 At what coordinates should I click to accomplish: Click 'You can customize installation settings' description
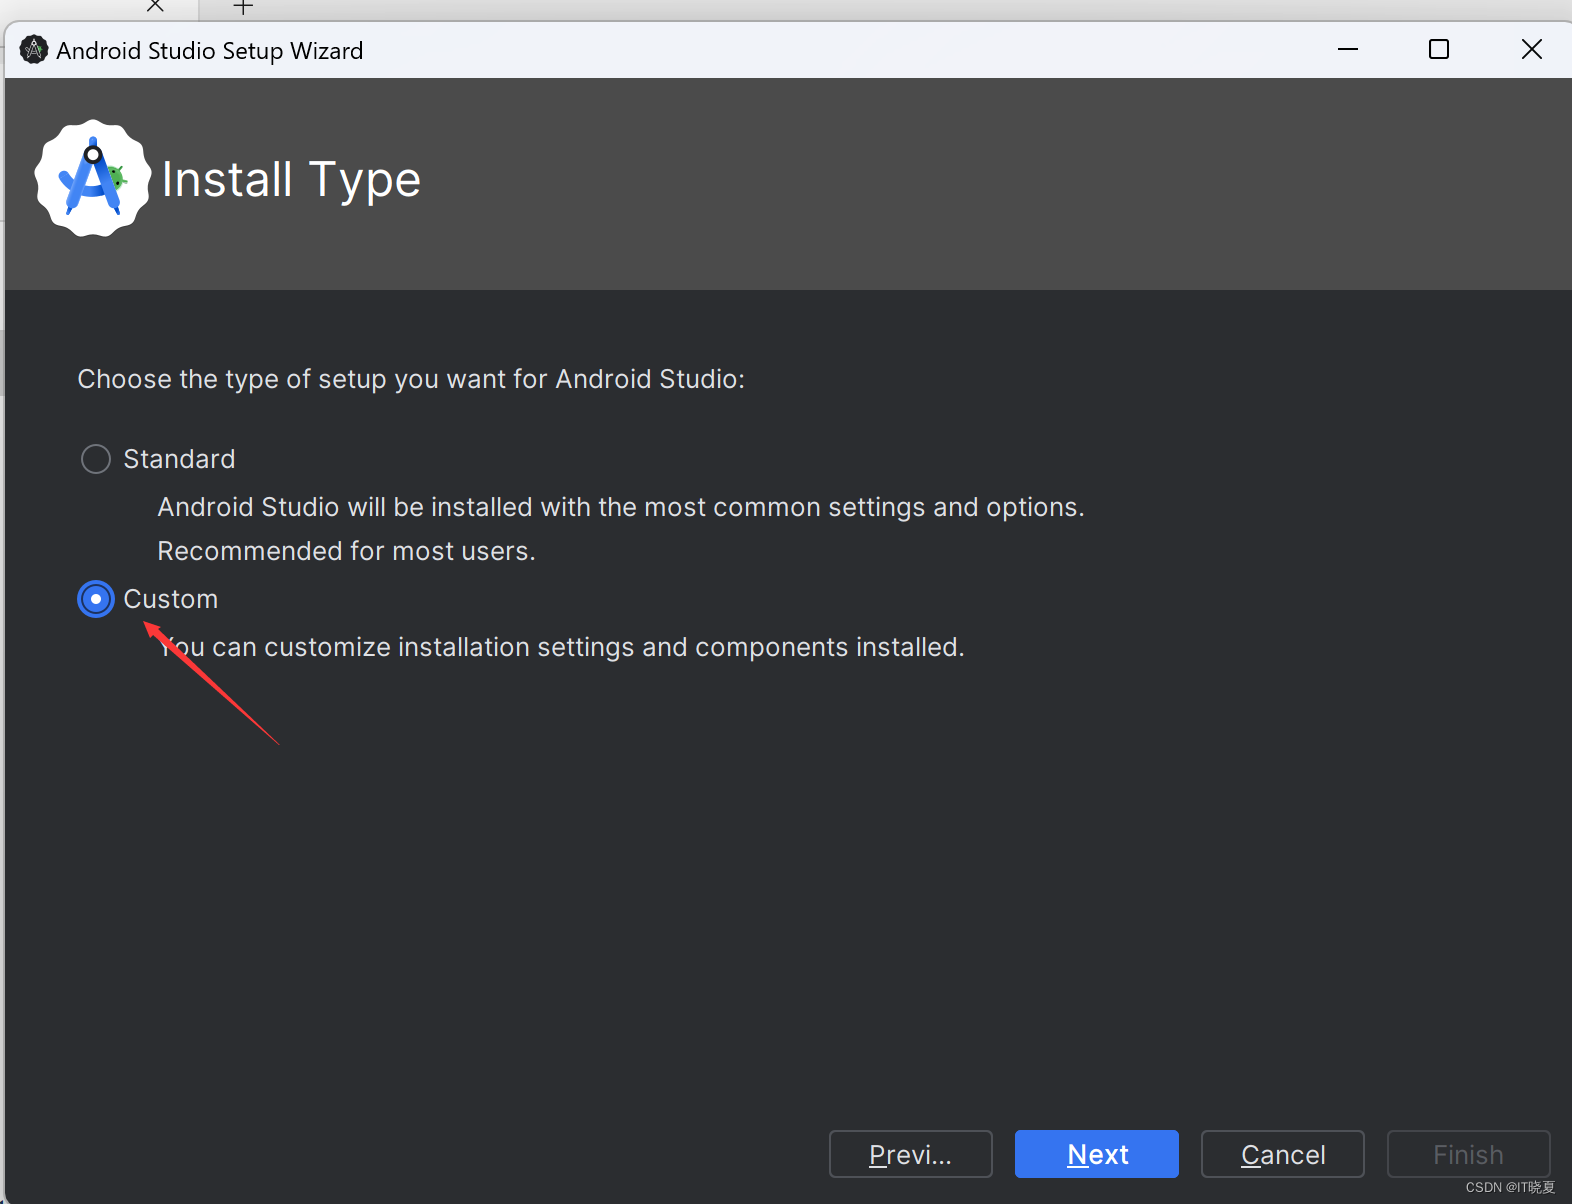click(x=561, y=647)
